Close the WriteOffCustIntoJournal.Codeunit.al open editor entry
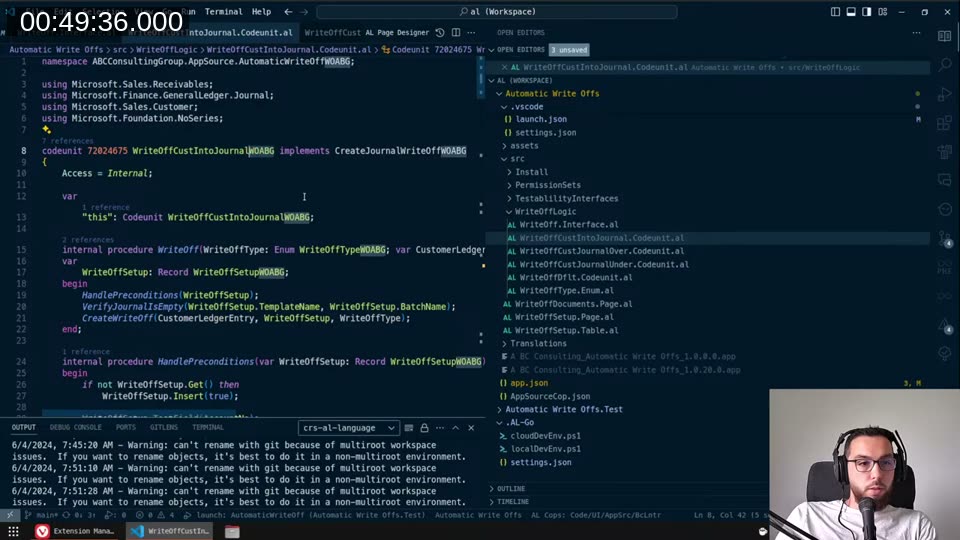The image size is (960, 540). (503, 68)
